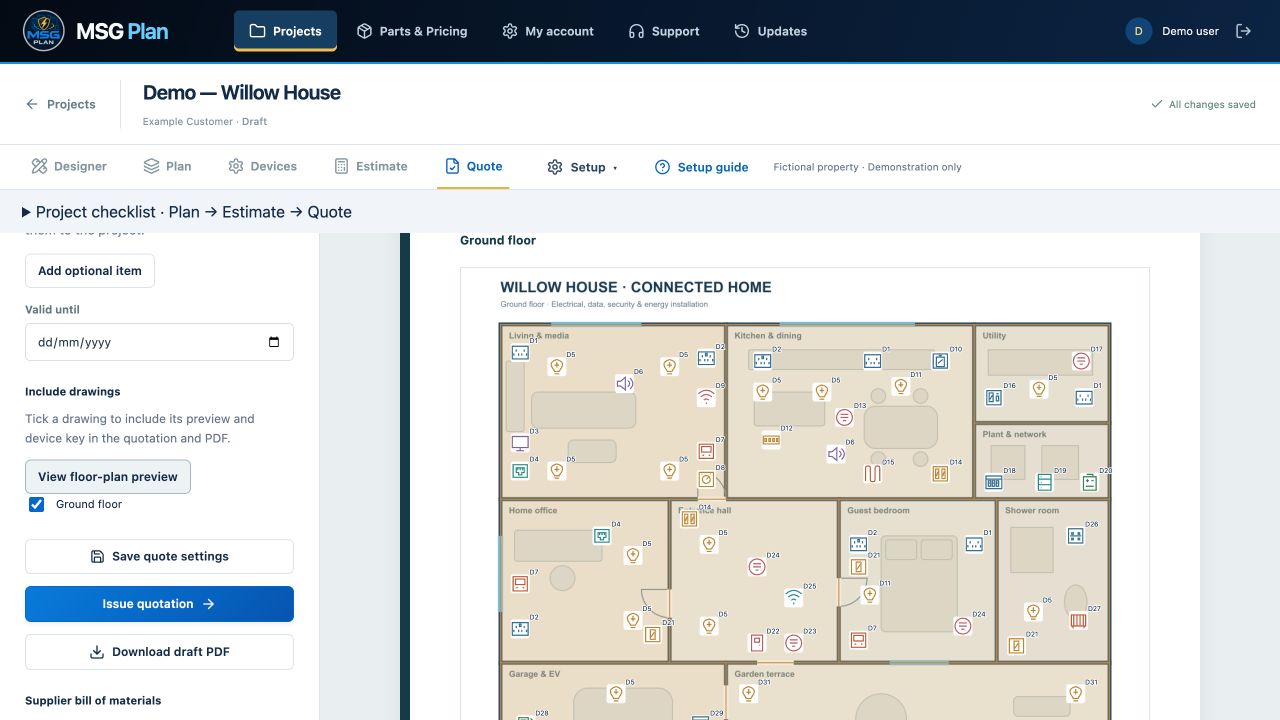Select the D26 device icon in Shower room
The height and width of the screenshot is (720, 1280).
tap(1075, 536)
